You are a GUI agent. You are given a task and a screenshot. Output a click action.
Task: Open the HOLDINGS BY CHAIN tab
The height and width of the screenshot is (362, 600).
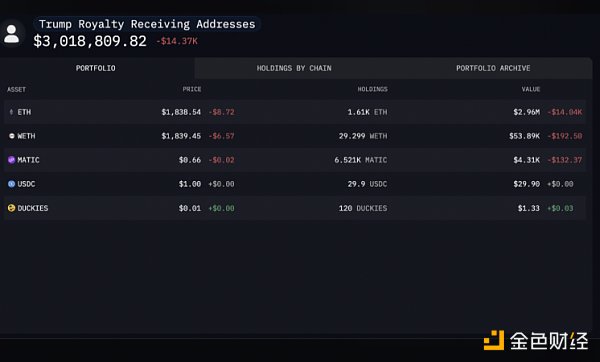click(x=294, y=68)
